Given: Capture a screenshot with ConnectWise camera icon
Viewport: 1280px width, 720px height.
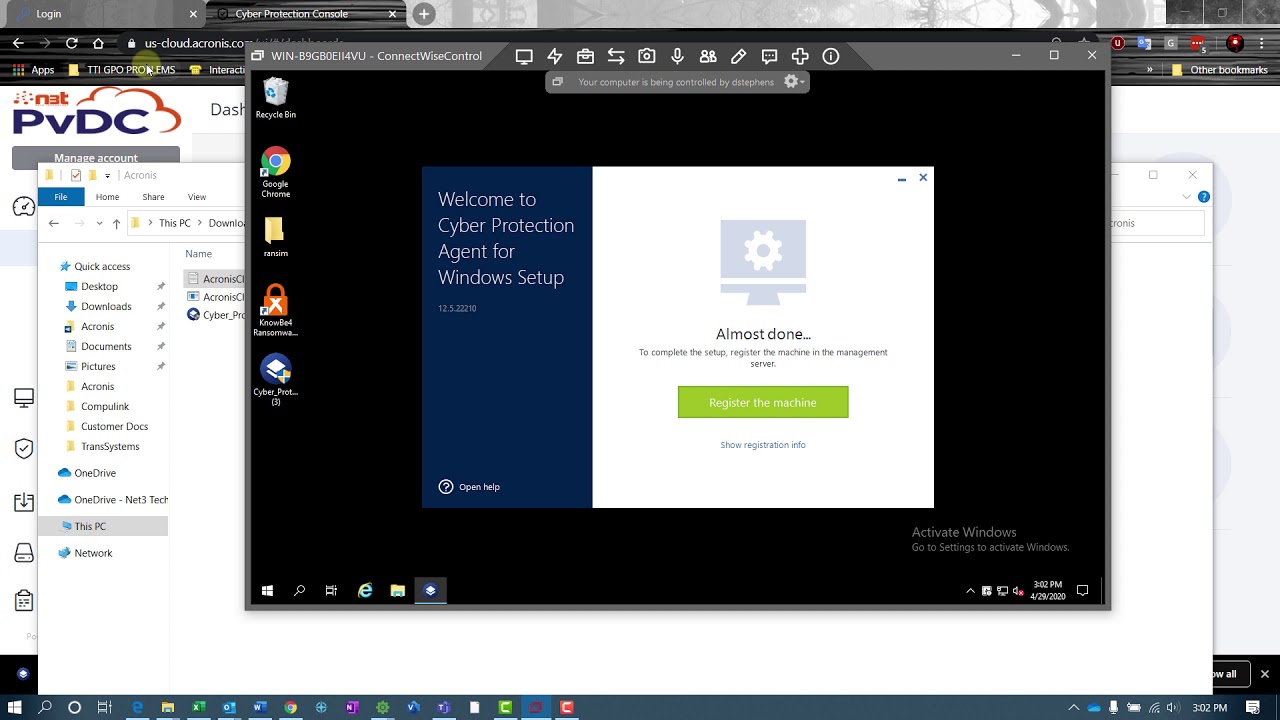Looking at the screenshot, I should pos(647,56).
